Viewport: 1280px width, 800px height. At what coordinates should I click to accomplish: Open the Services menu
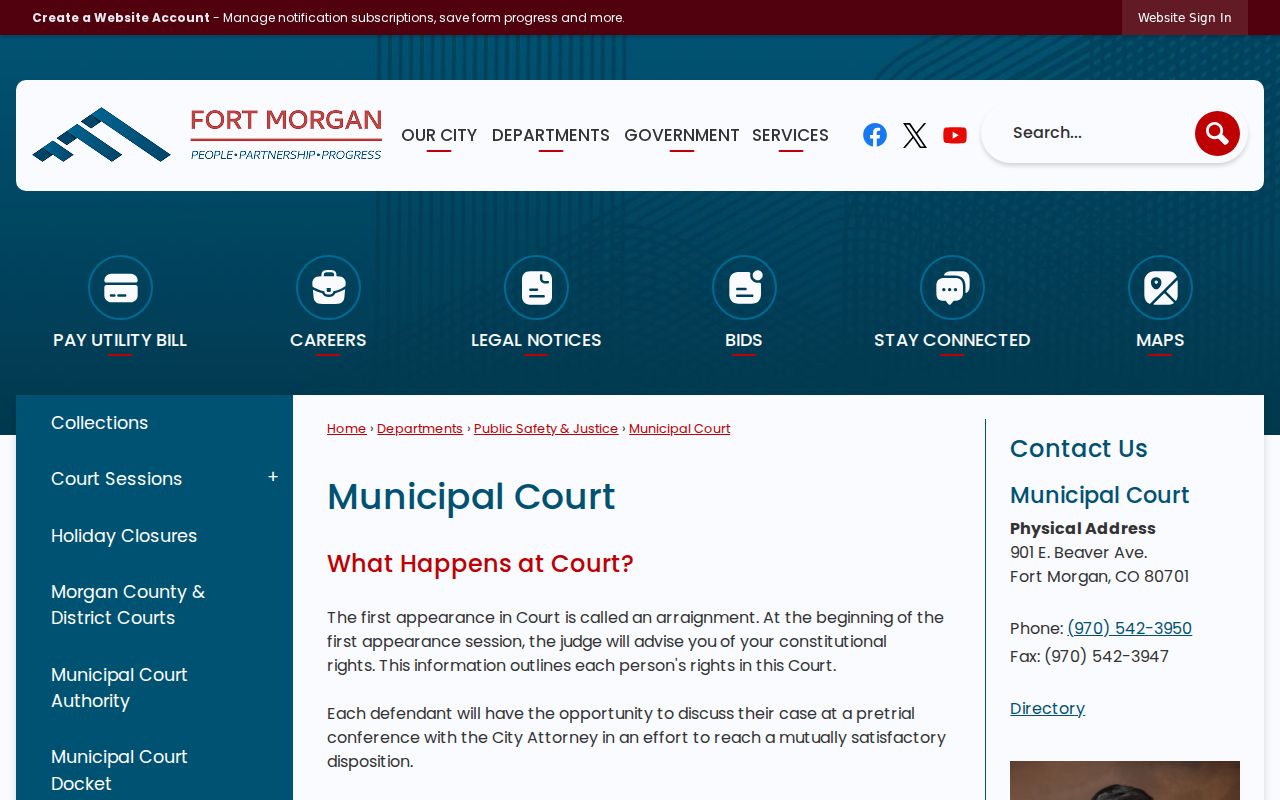coord(790,135)
